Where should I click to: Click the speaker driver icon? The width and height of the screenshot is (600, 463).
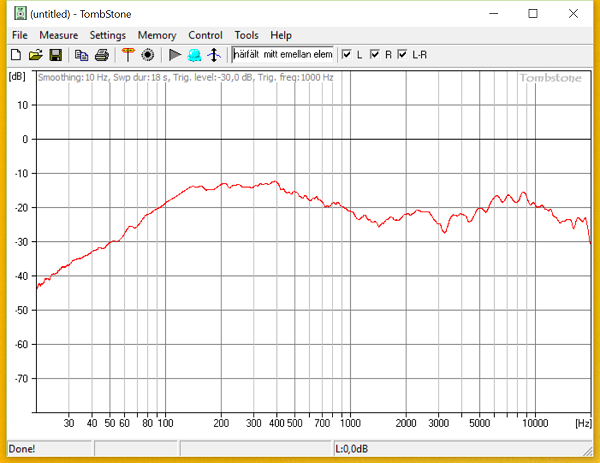click(x=148, y=55)
